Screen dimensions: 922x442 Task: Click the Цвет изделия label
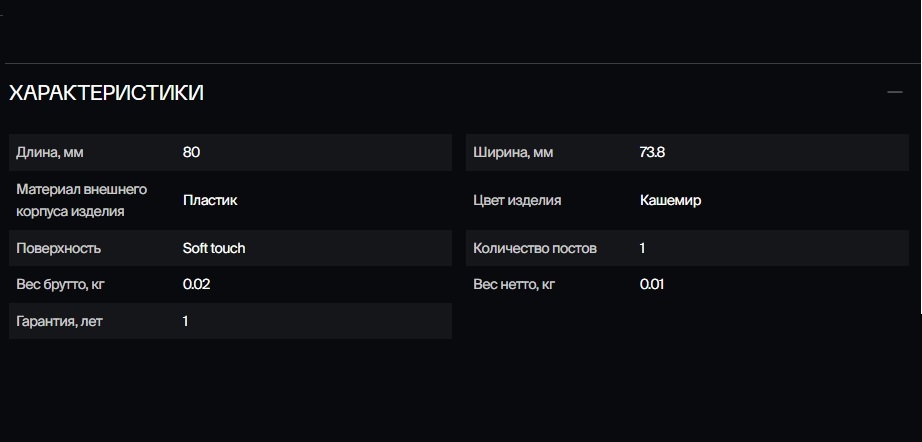517,200
